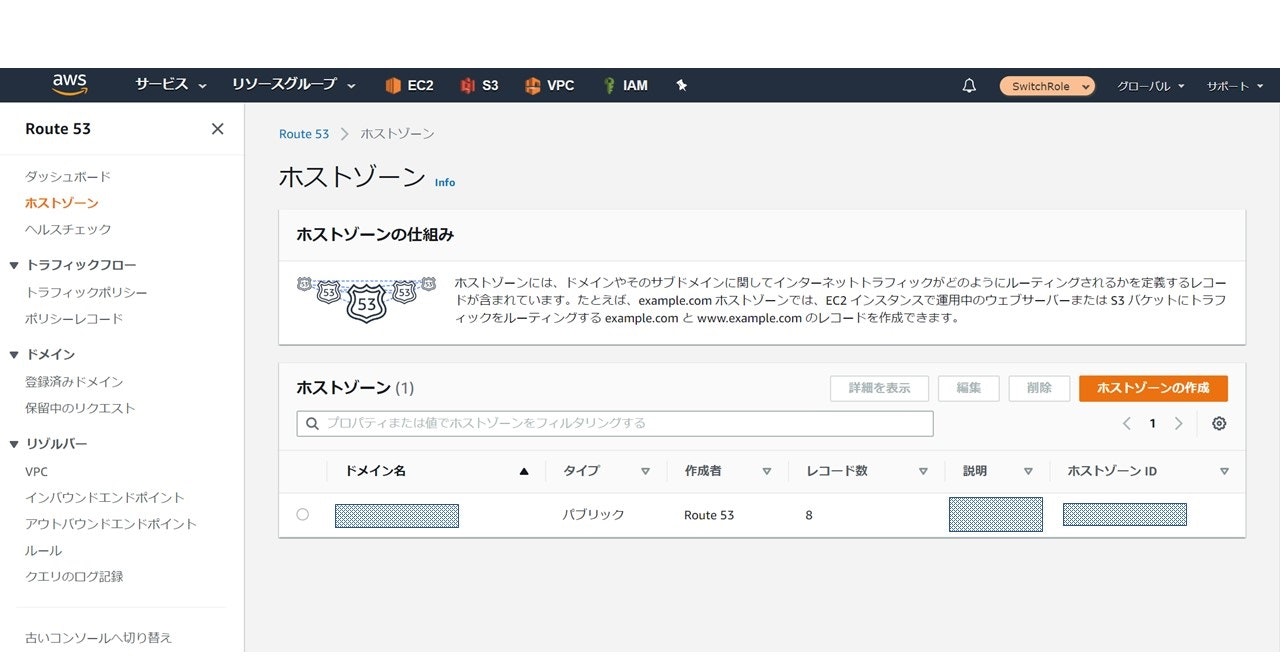1287x663 pixels.
Task: Click the pin shortcut star icon
Action: click(681, 85)
